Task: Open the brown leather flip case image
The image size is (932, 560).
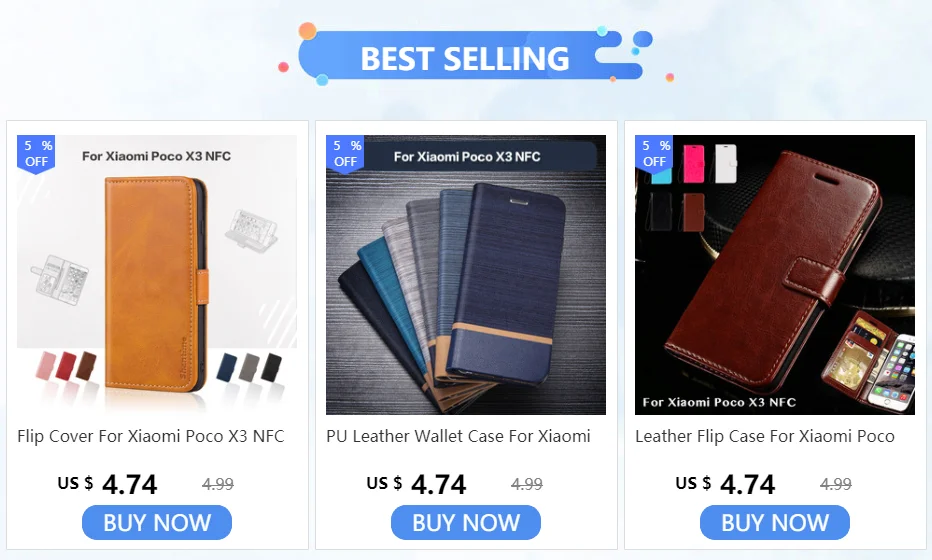Action: coord(775,275)
